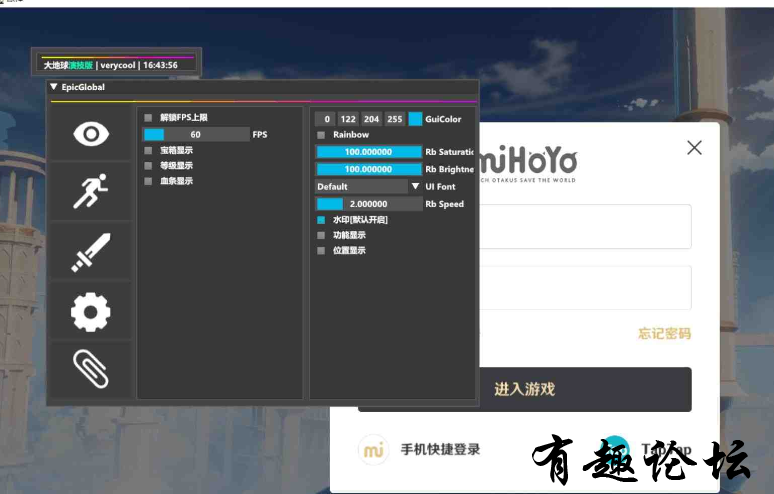Enable the 宝箱显示 checkbox

point(148,151)
